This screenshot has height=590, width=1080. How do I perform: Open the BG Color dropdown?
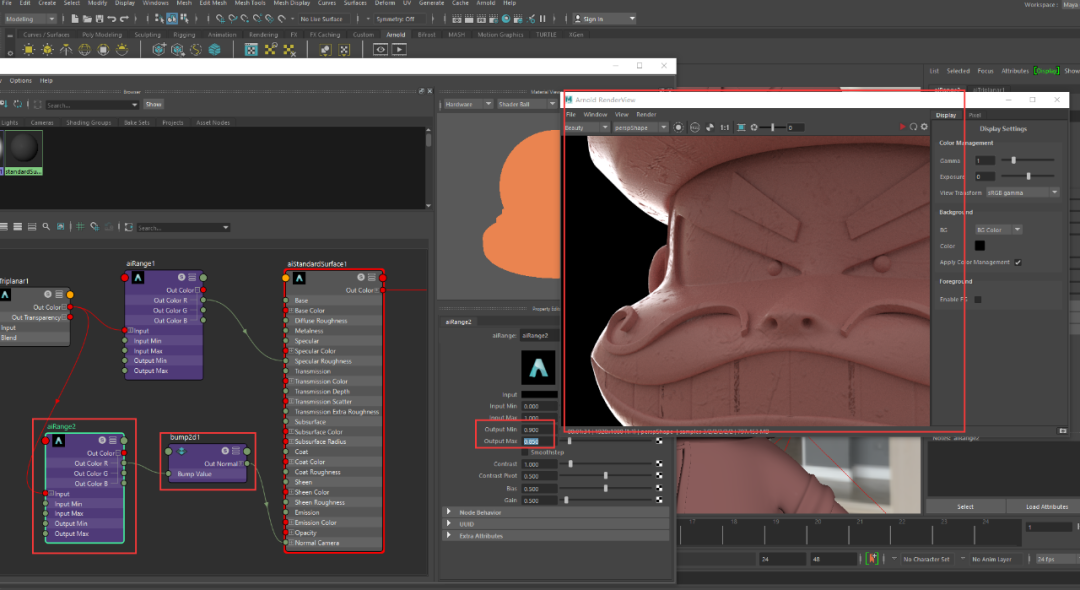999,230
